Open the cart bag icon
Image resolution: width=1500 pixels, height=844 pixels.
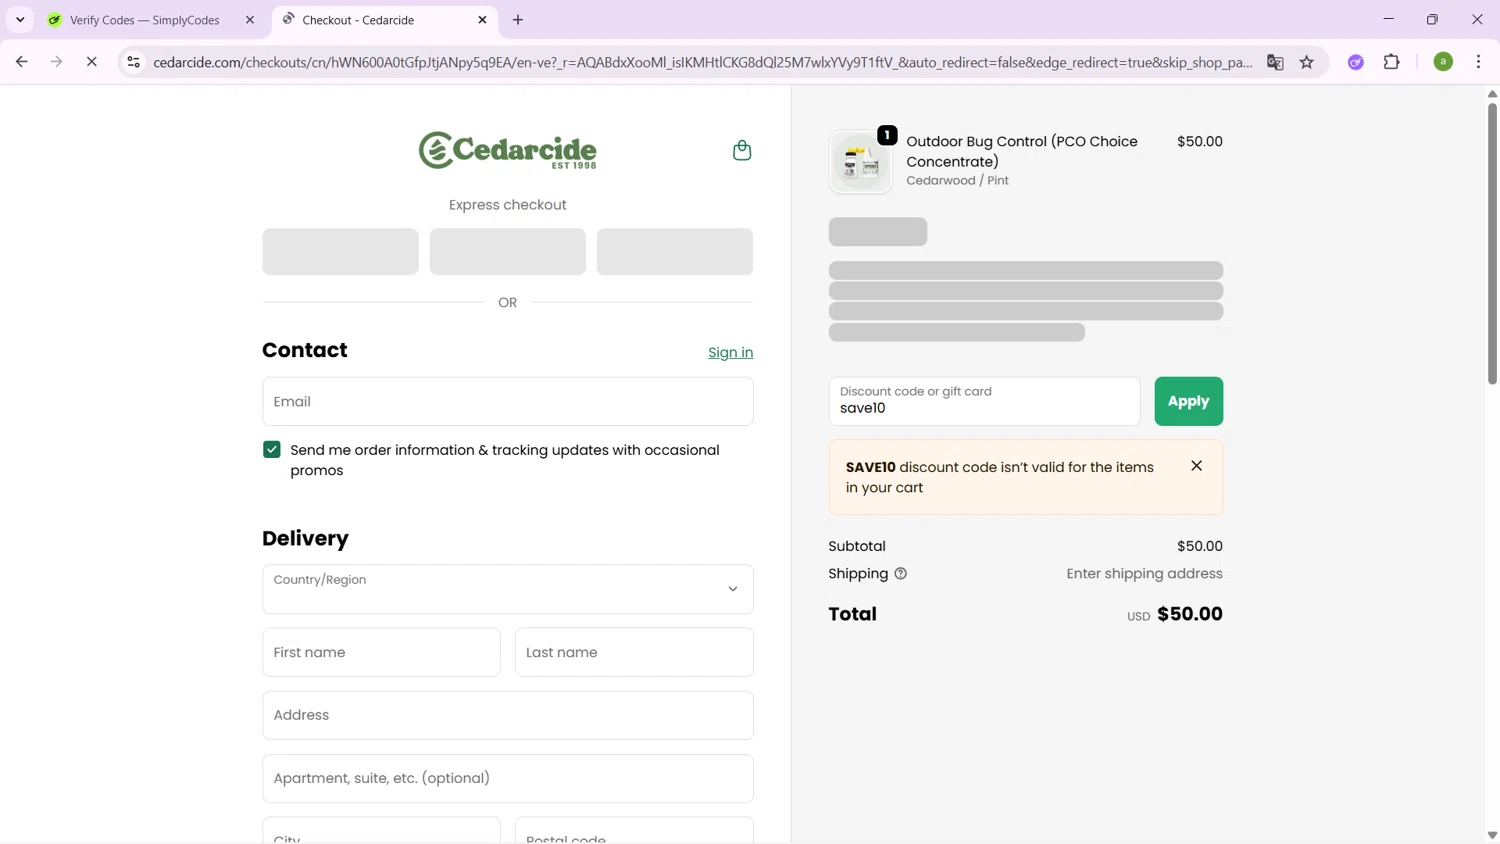click(x=742, y=150)
